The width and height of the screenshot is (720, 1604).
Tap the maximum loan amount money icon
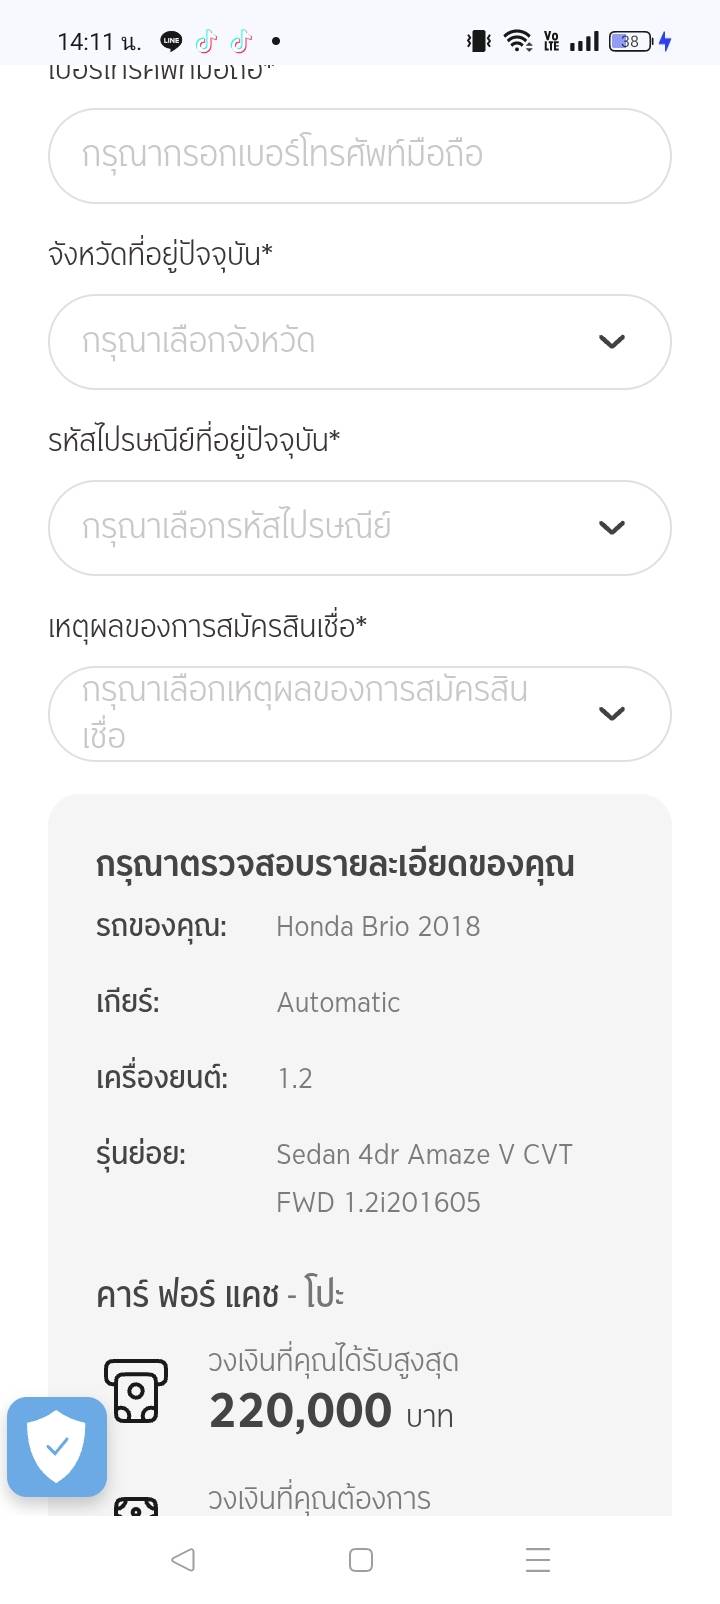[x=136, y=1390]
